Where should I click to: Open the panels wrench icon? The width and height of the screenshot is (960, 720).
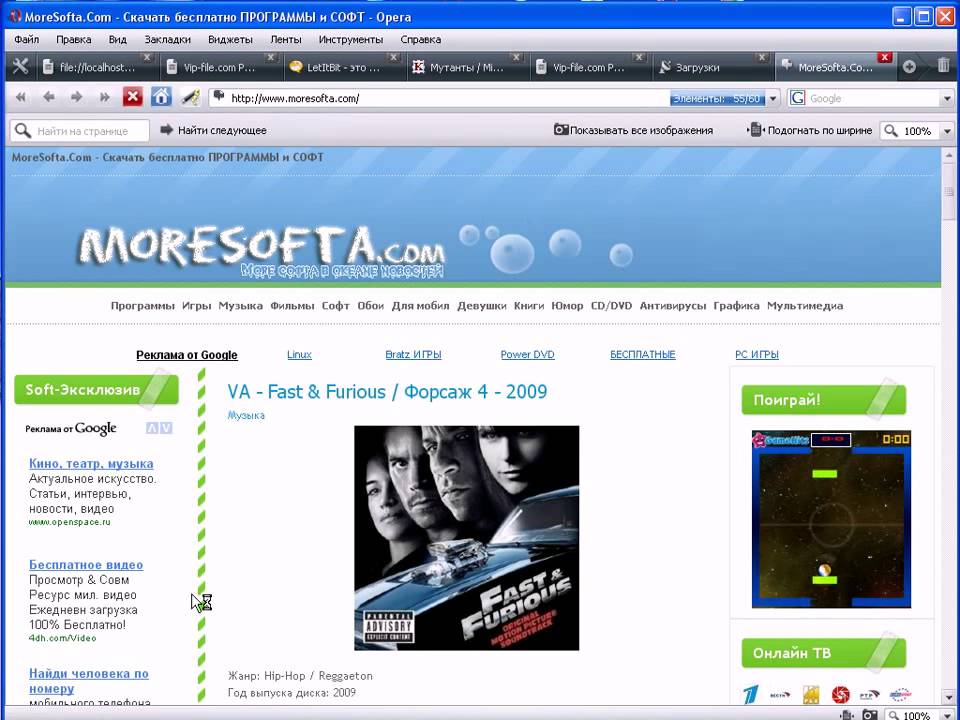coord(20,66)
